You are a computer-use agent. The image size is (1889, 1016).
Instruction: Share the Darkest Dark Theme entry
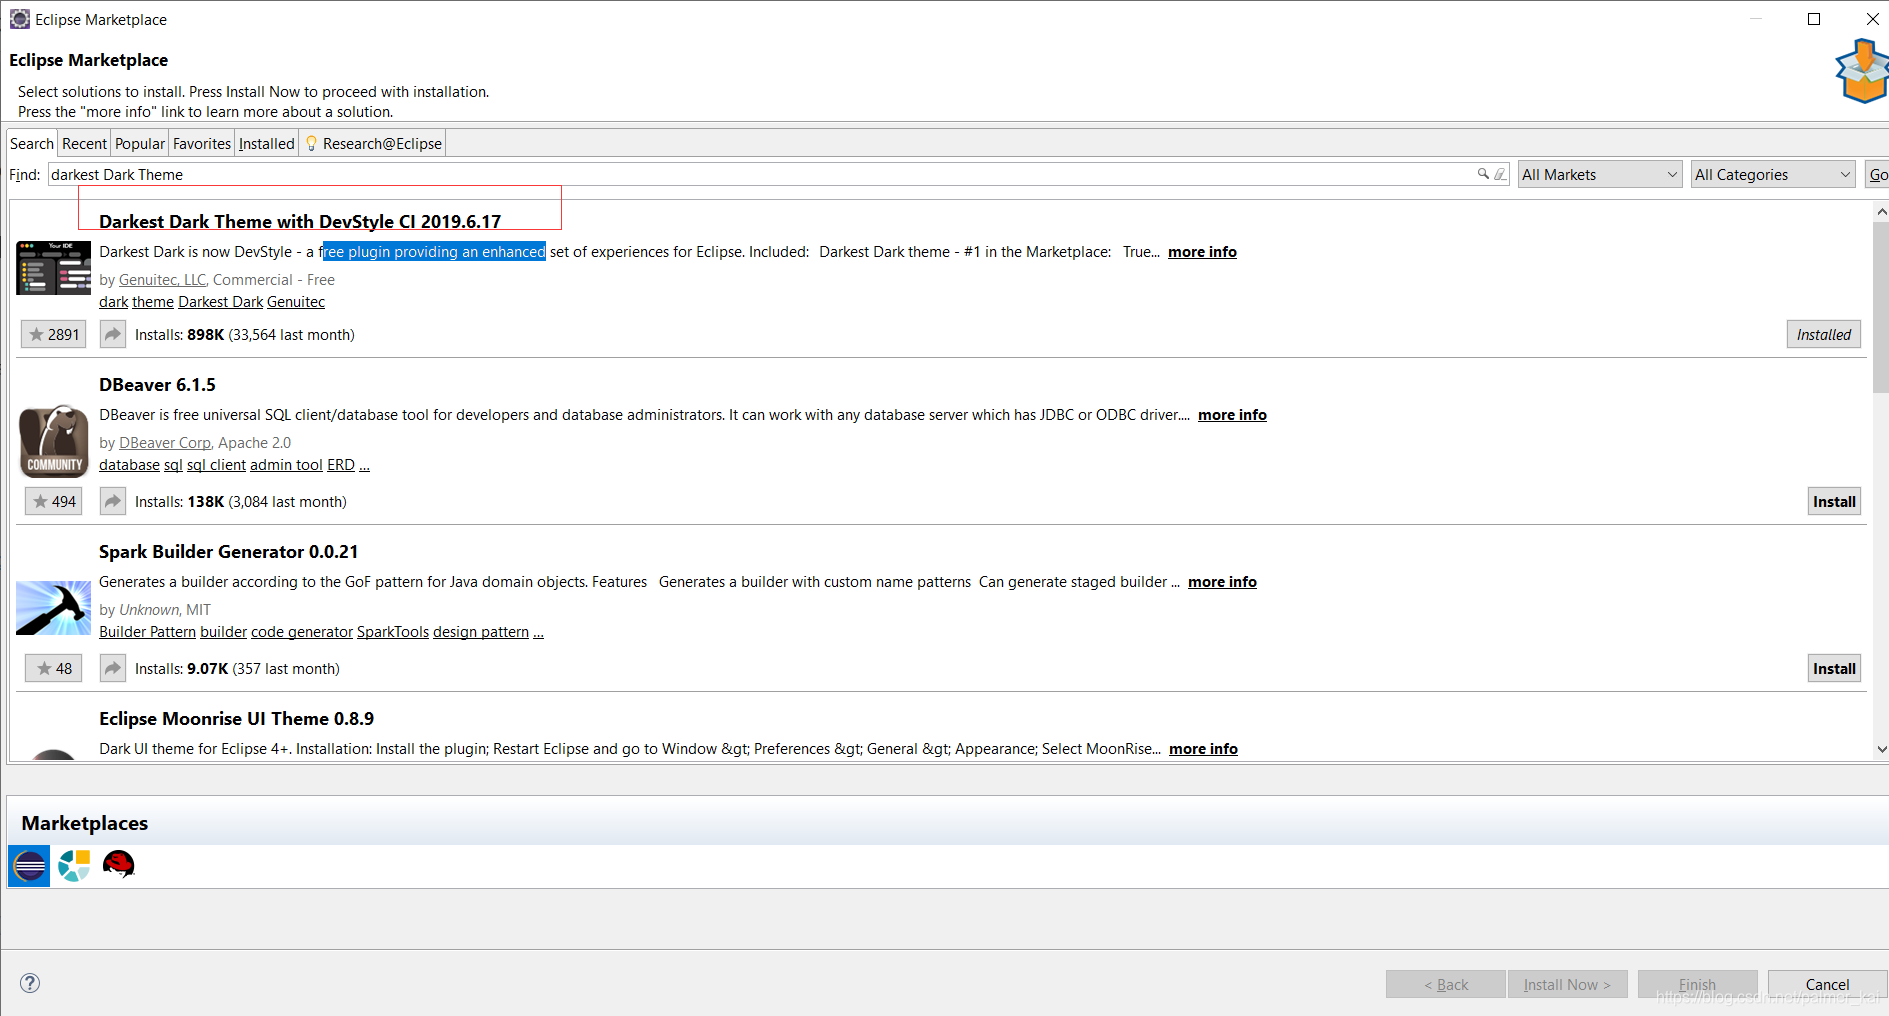113,335
